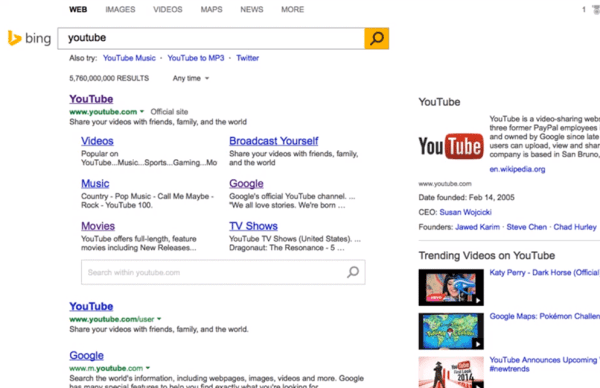Open the Videos sitelink

[97, 141]
